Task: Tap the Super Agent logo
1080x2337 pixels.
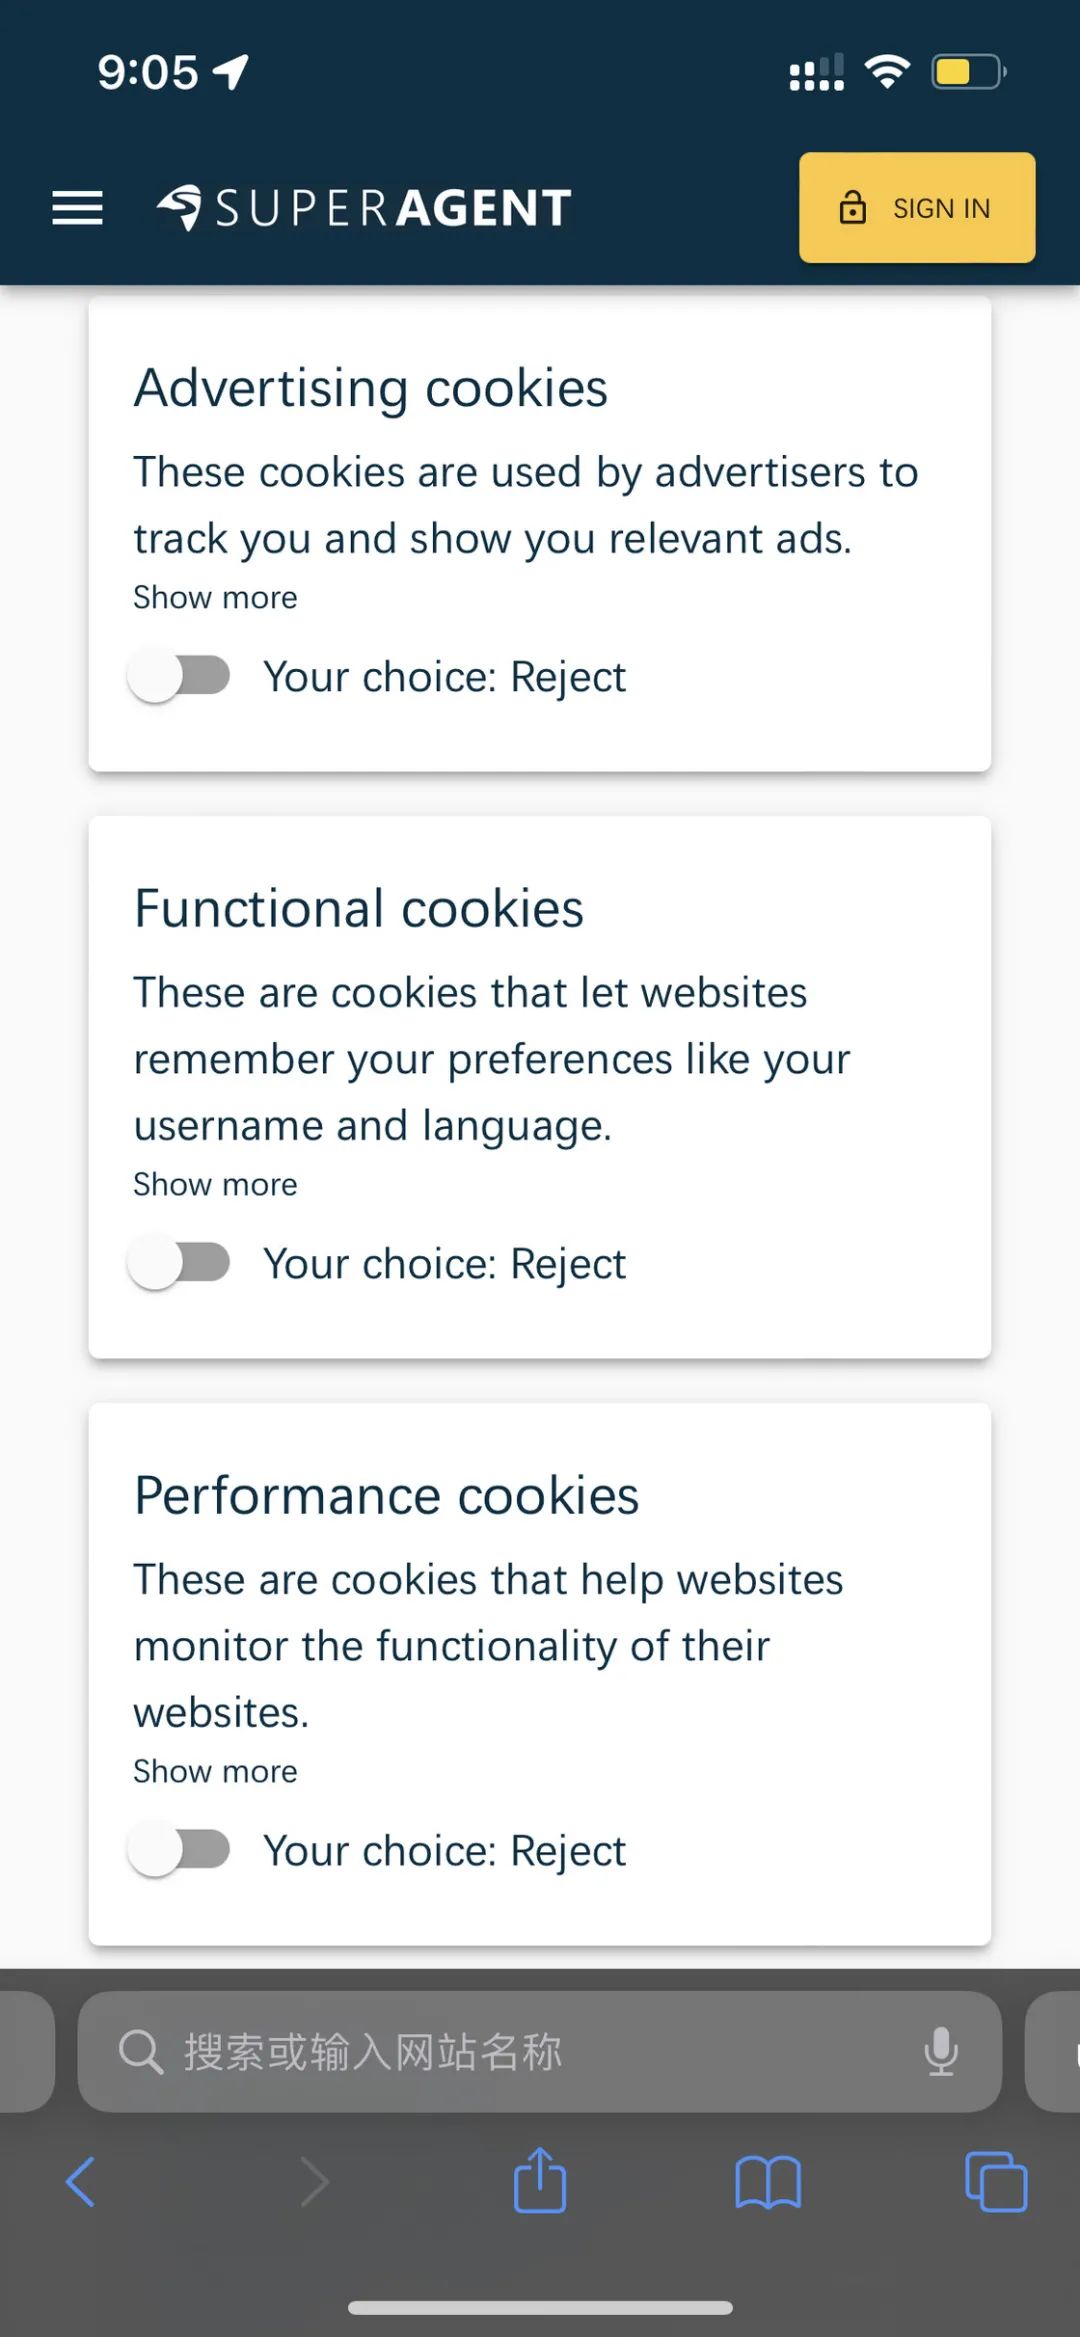Action: (364, 208)
